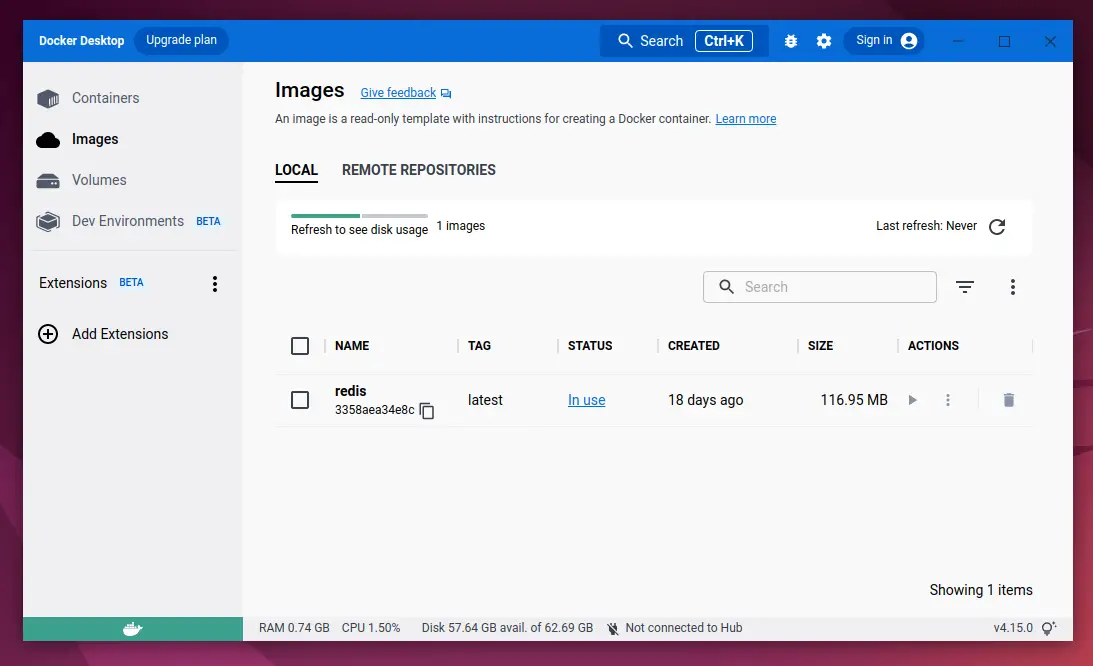Click the Showing 1 items text
Viewport: 1093px width, 666px height.
981,590
